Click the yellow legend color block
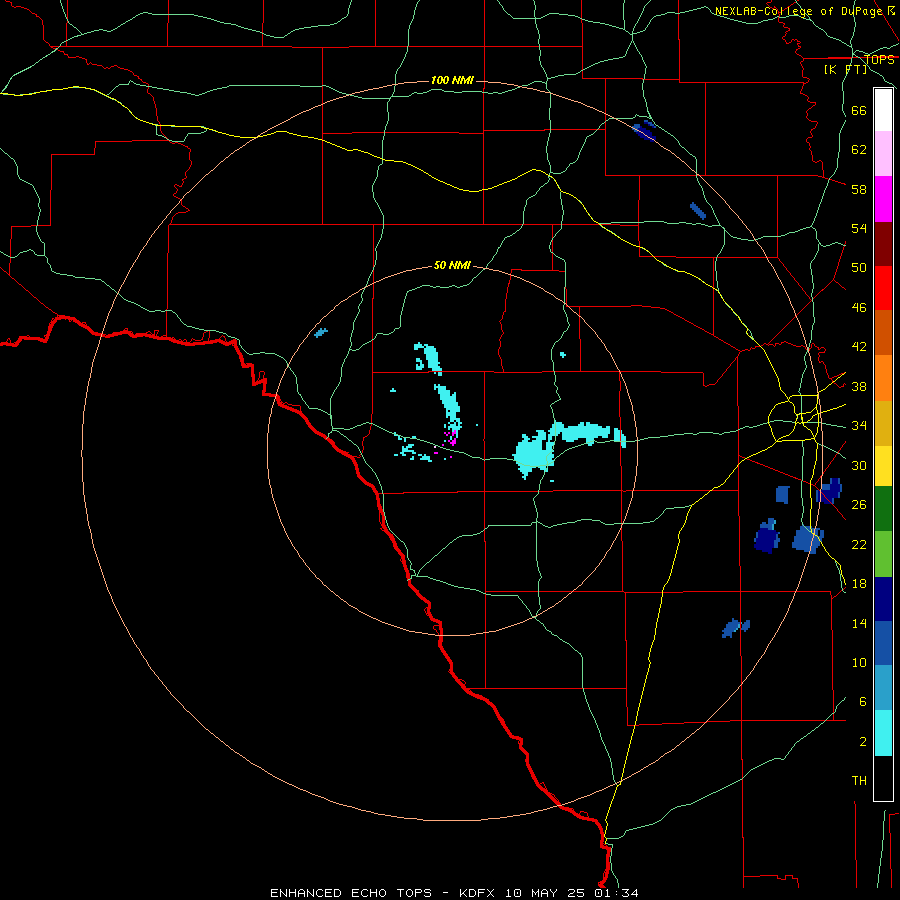The width and height of the screenshot is (900, 900). [x=883, y=466]
